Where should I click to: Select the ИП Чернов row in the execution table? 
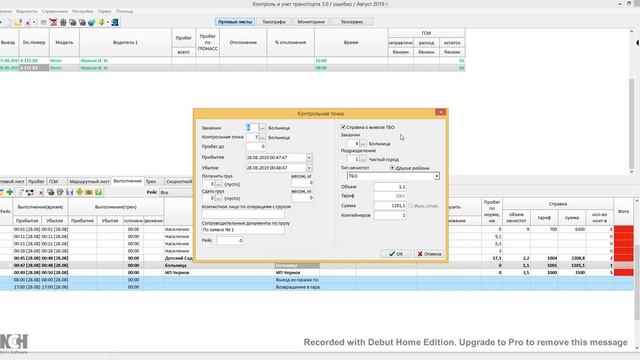(x=317, y=272)
